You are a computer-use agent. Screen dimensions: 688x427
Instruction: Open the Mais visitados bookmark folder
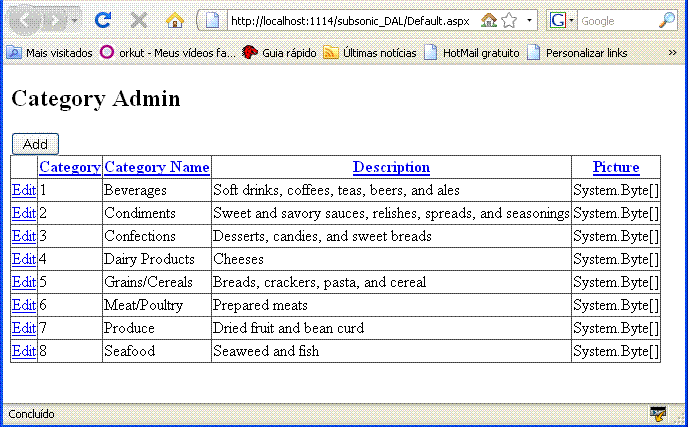tap(50, 53)
